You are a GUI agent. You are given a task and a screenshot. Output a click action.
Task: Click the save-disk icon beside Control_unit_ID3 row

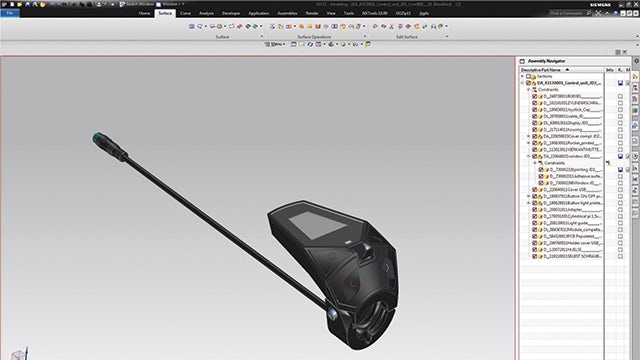620,83
